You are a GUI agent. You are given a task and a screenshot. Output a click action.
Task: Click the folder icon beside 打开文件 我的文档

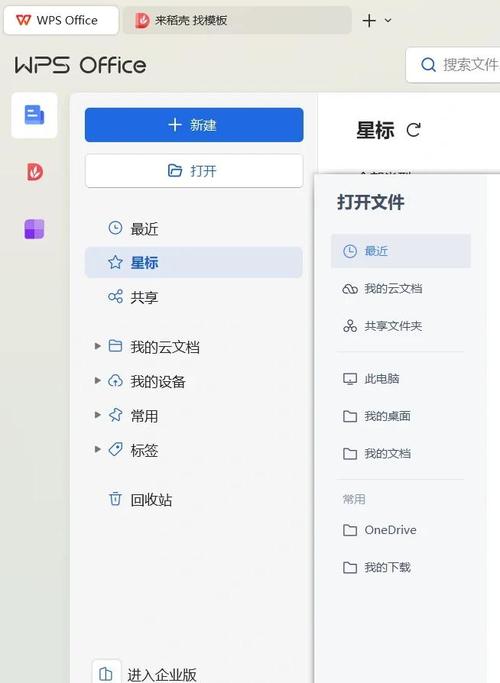pos(350,454)
